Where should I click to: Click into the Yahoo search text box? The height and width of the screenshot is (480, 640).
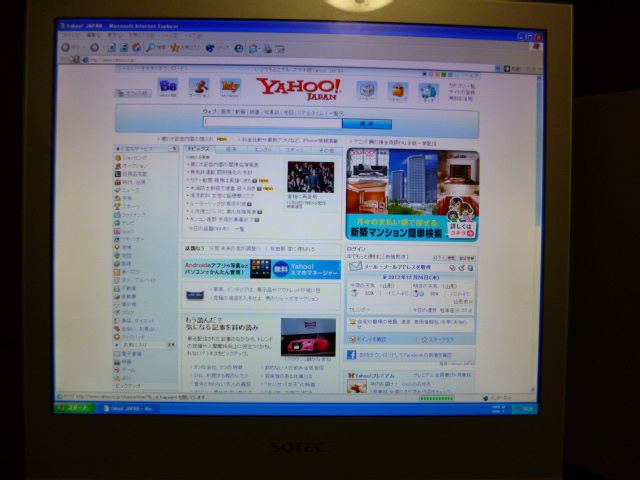coord(273,122)
